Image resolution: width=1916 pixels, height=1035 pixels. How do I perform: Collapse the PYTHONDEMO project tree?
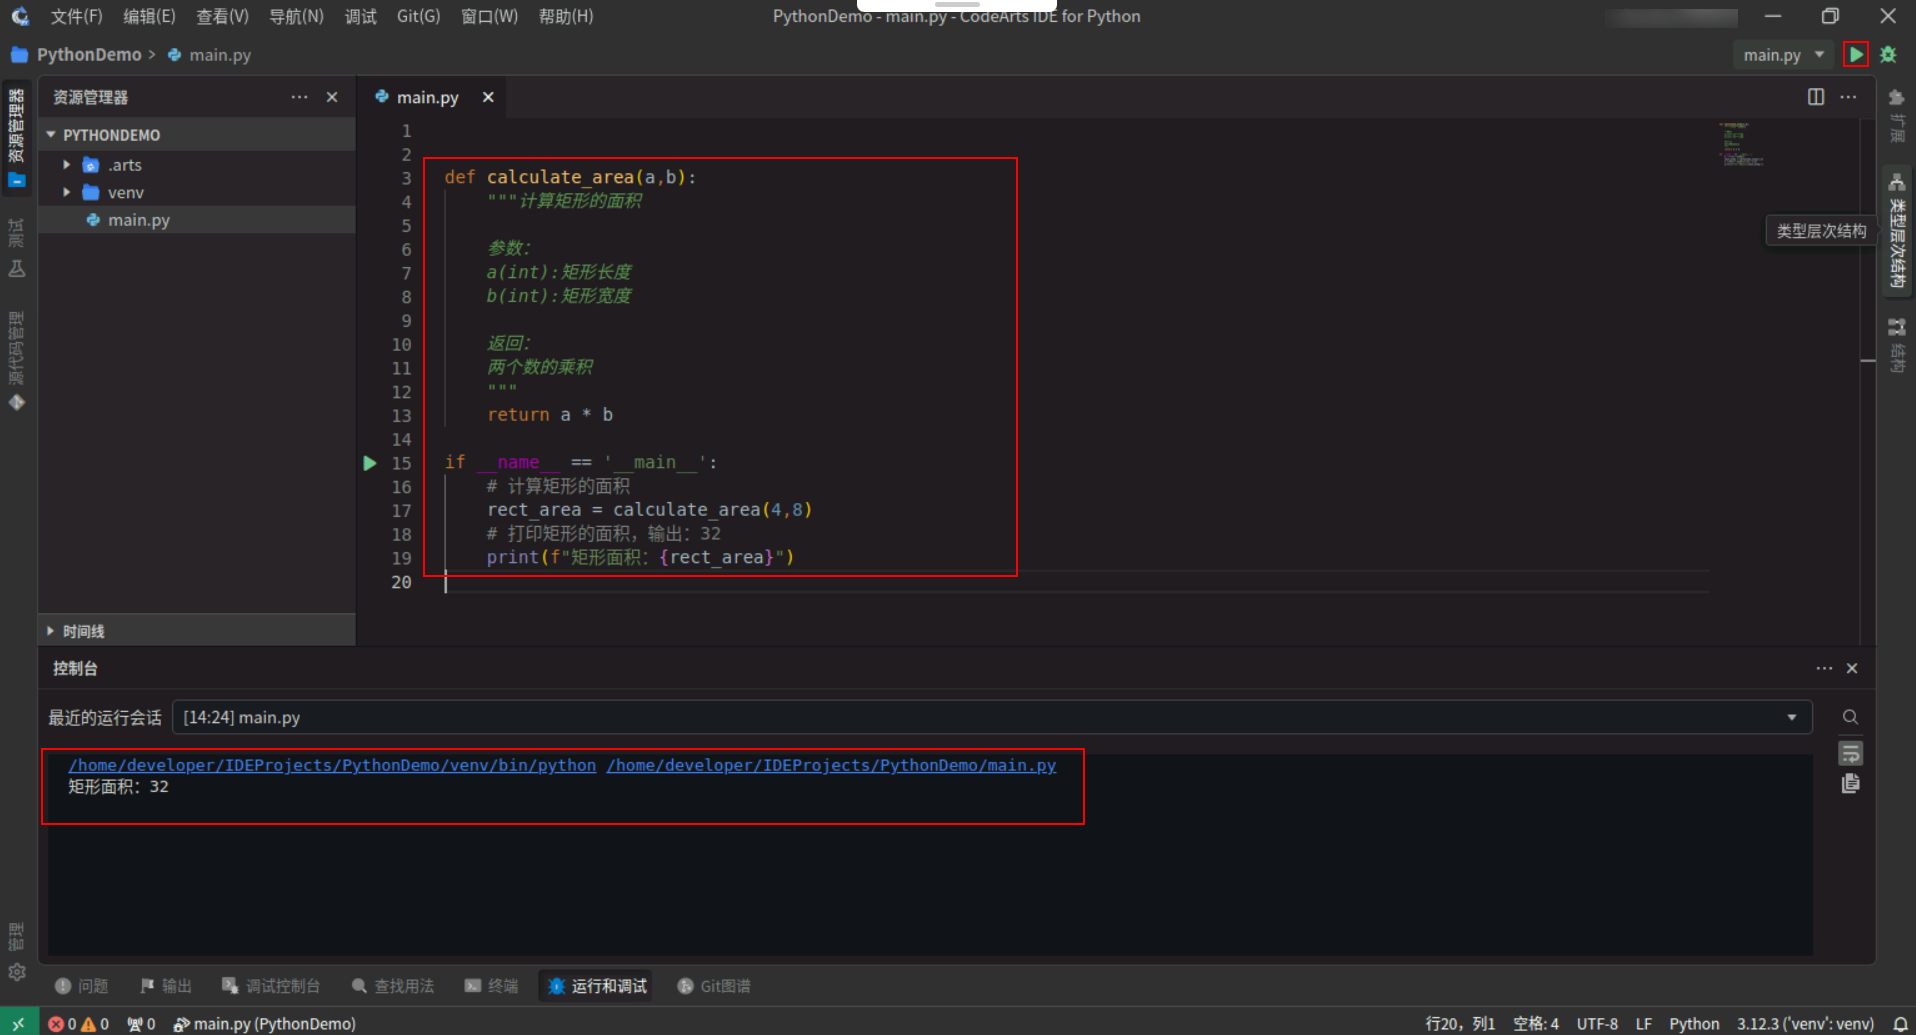(x=51, y=135)
